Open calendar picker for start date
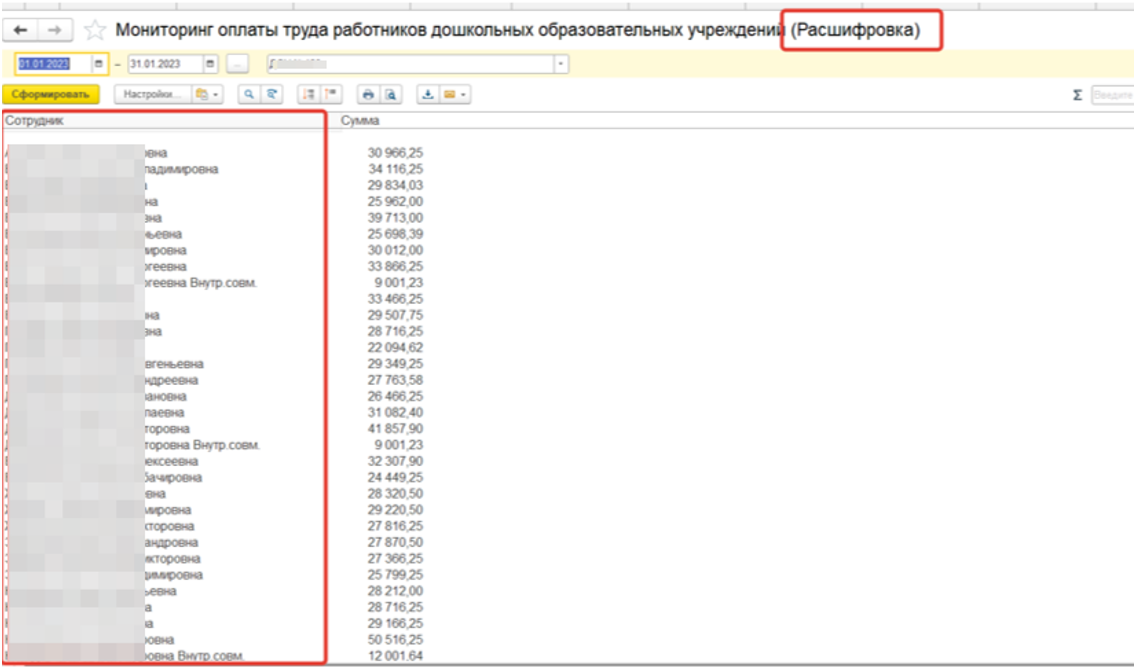 [x=98, y=64]
